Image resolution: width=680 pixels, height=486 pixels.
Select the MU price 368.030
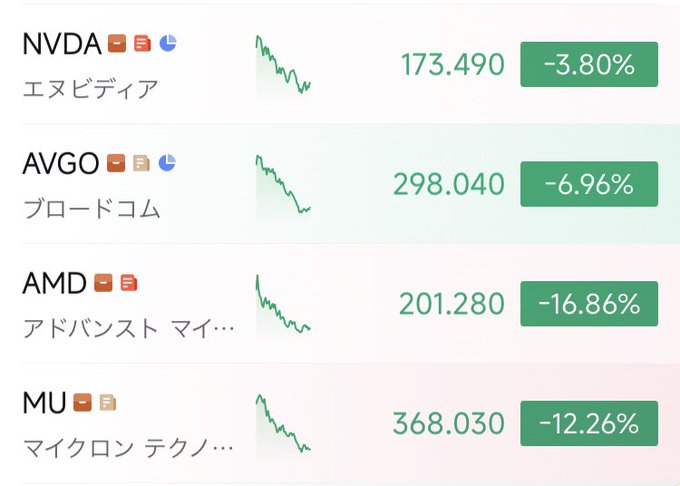click(x=449, y=424)
